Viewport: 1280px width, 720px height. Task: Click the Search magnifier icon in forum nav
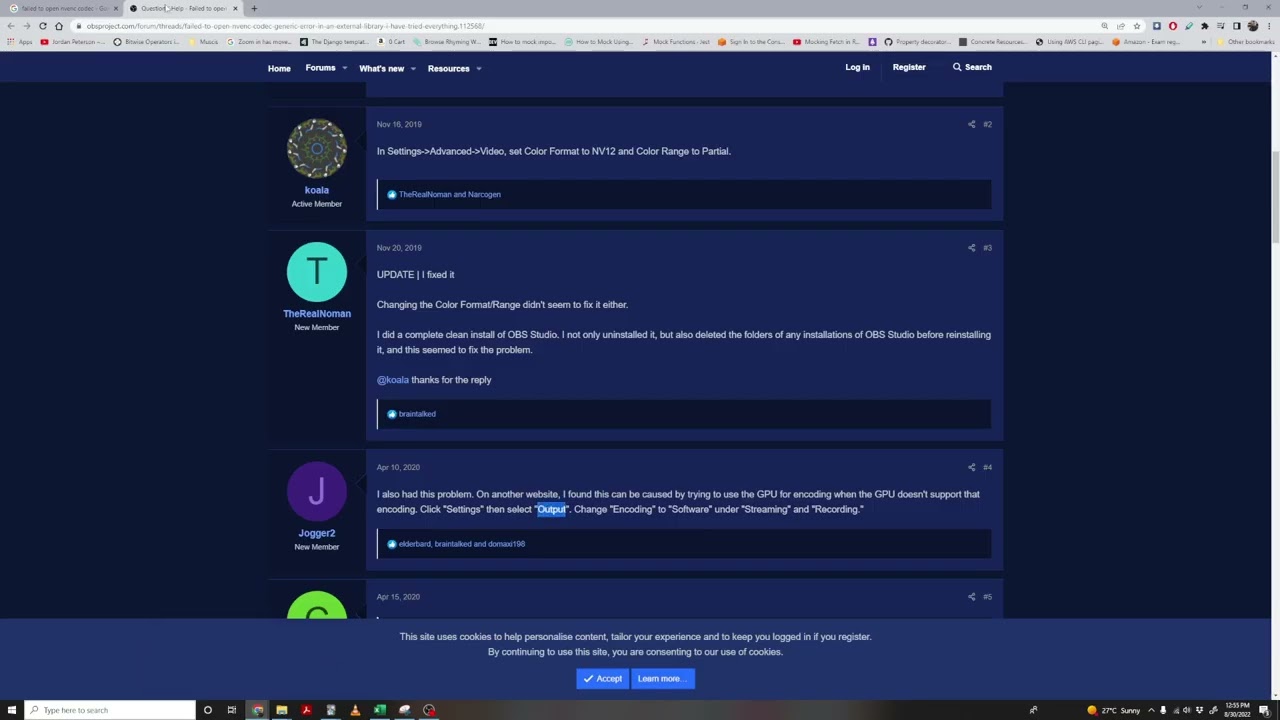[x=957, y=67]
